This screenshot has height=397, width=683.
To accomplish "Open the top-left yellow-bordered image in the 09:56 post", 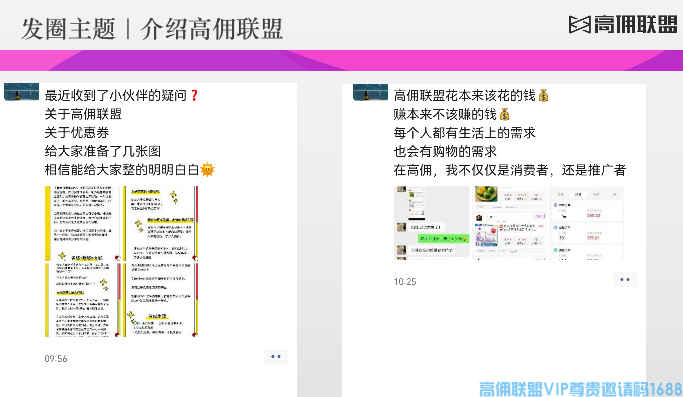I will tap(82, 224).
